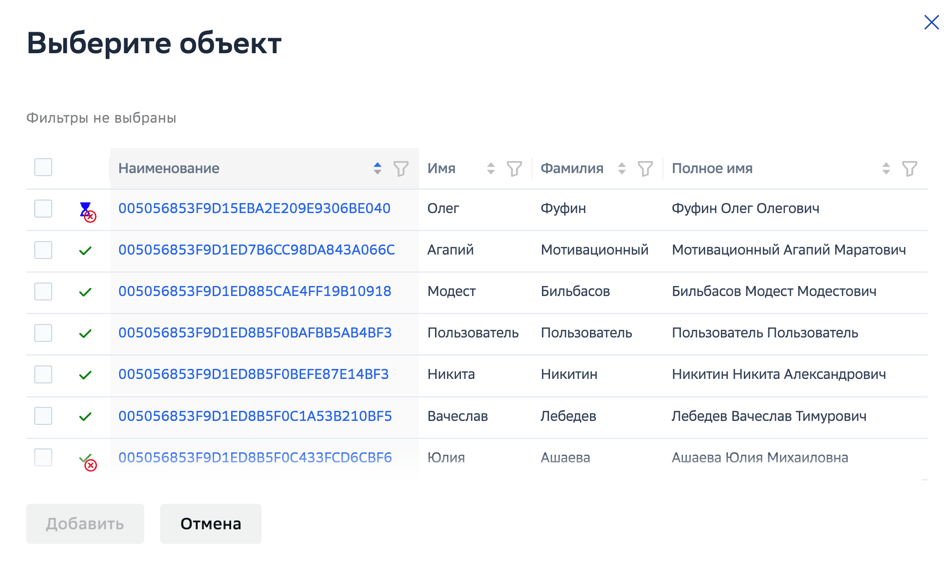Sort table by Наименование column arrows

point(378,168)
